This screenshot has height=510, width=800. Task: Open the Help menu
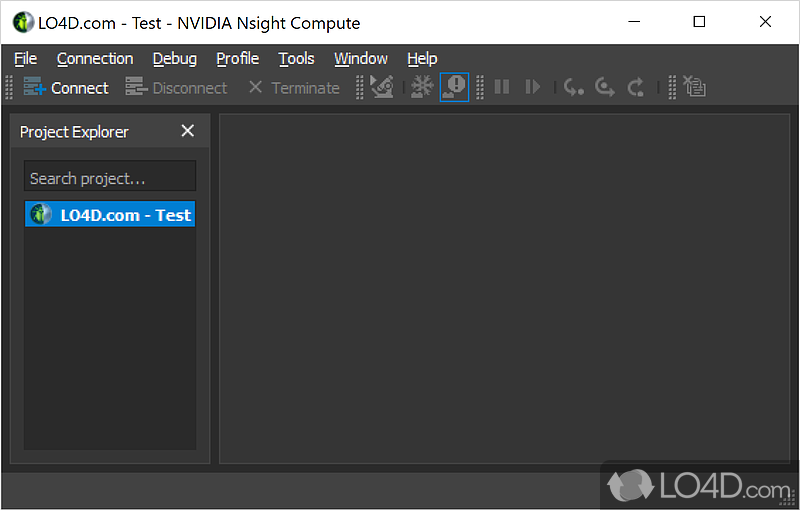422,59
